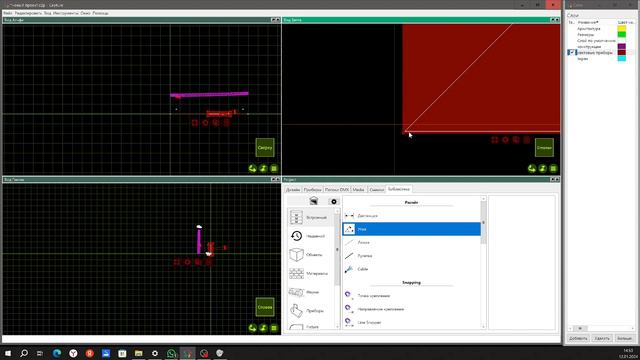Switch to the Design tab

293,190
